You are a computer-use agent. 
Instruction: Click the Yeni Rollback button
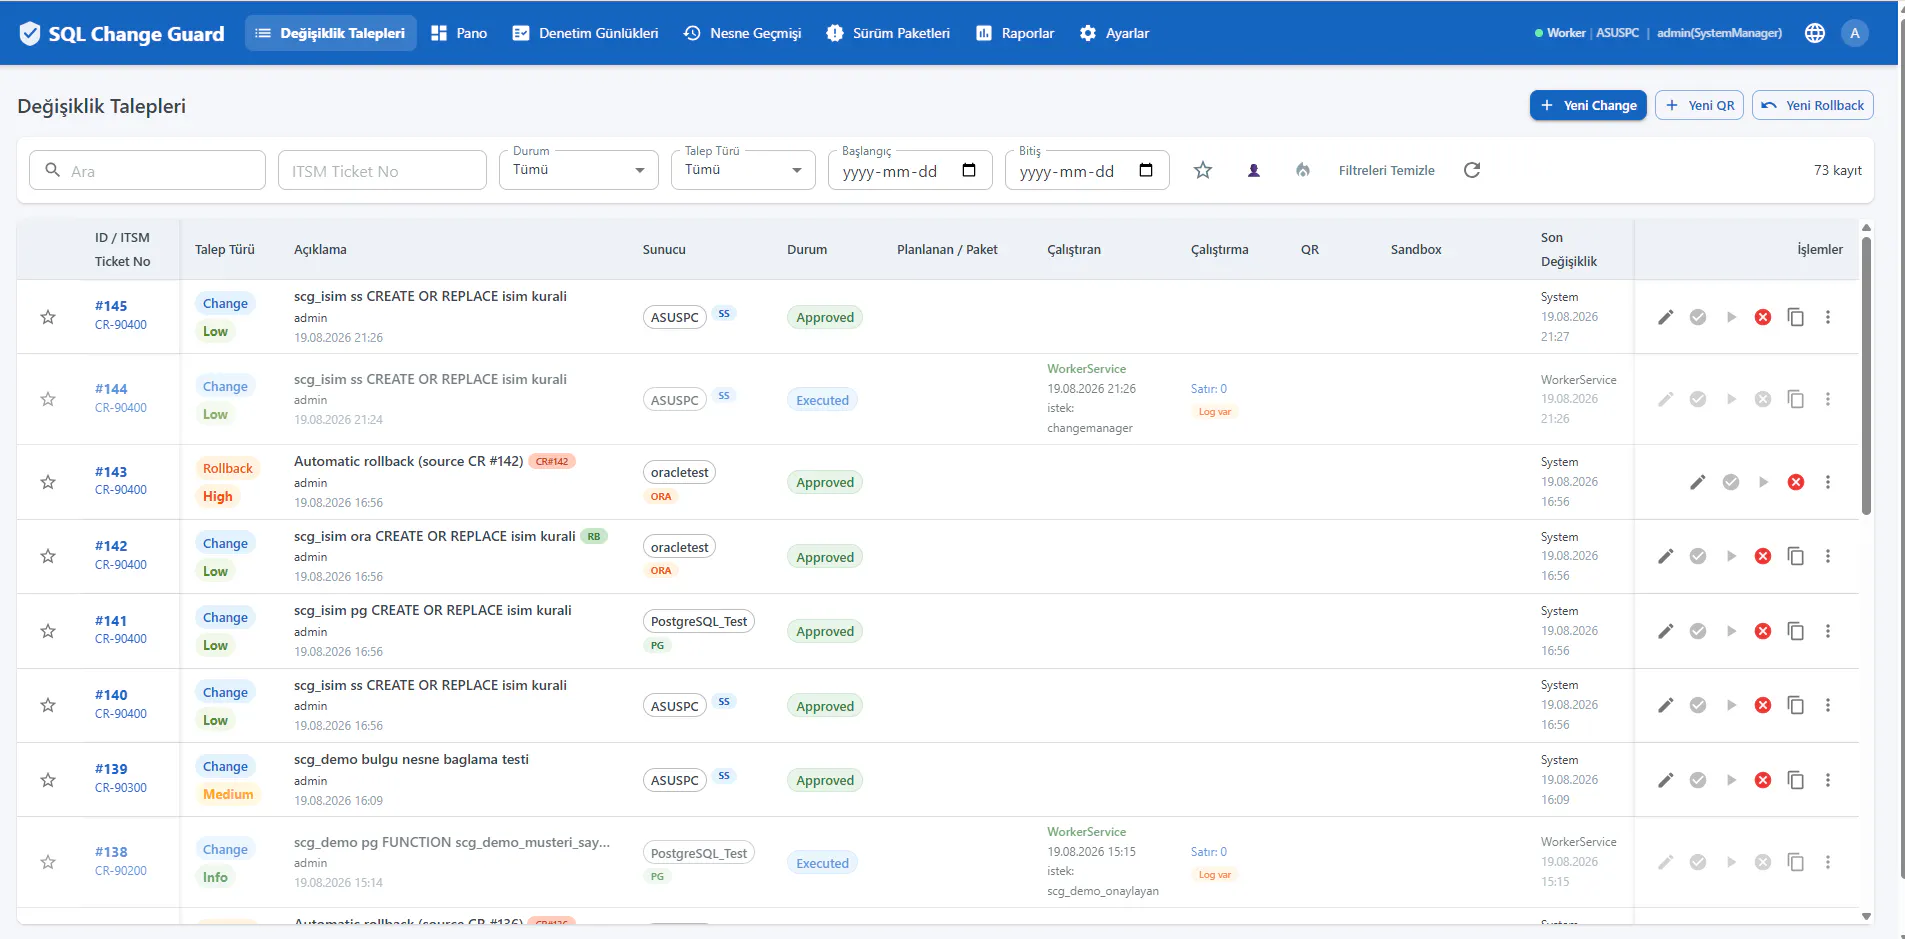pyautogui.click(x=1813, y=105)
